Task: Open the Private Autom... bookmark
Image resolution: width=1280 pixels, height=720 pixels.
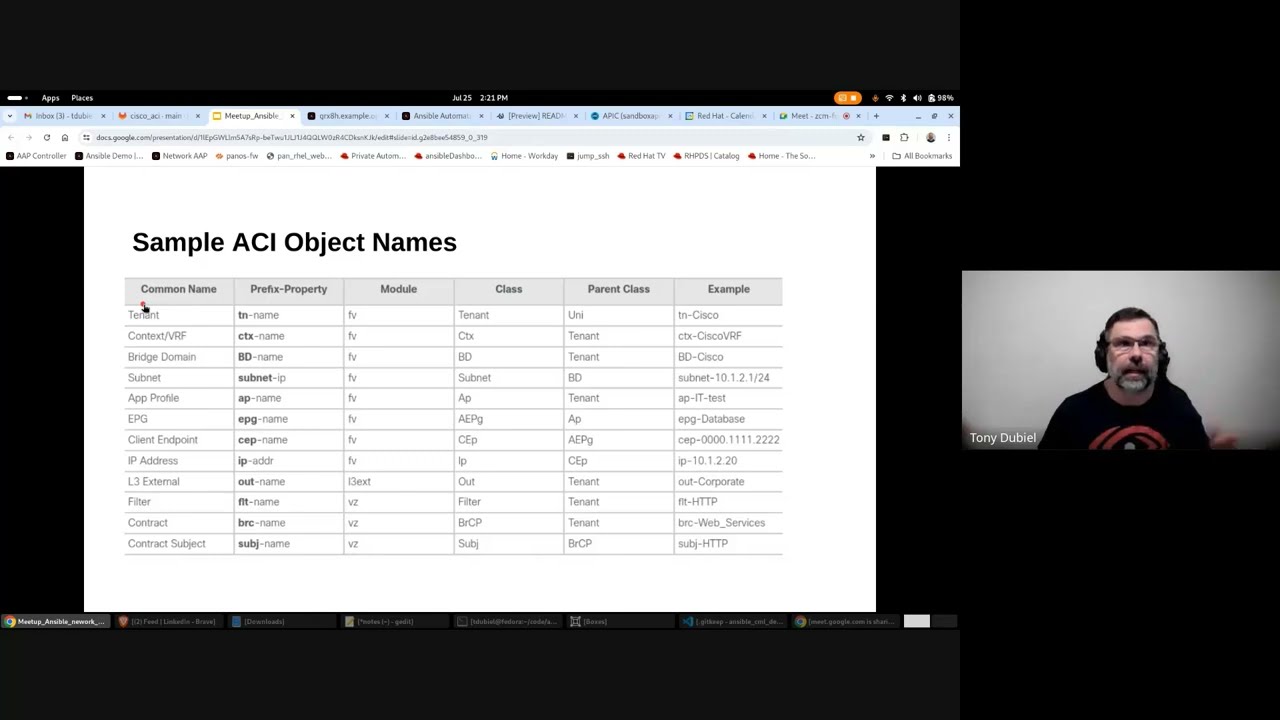Action: click(x=373, y=156)
